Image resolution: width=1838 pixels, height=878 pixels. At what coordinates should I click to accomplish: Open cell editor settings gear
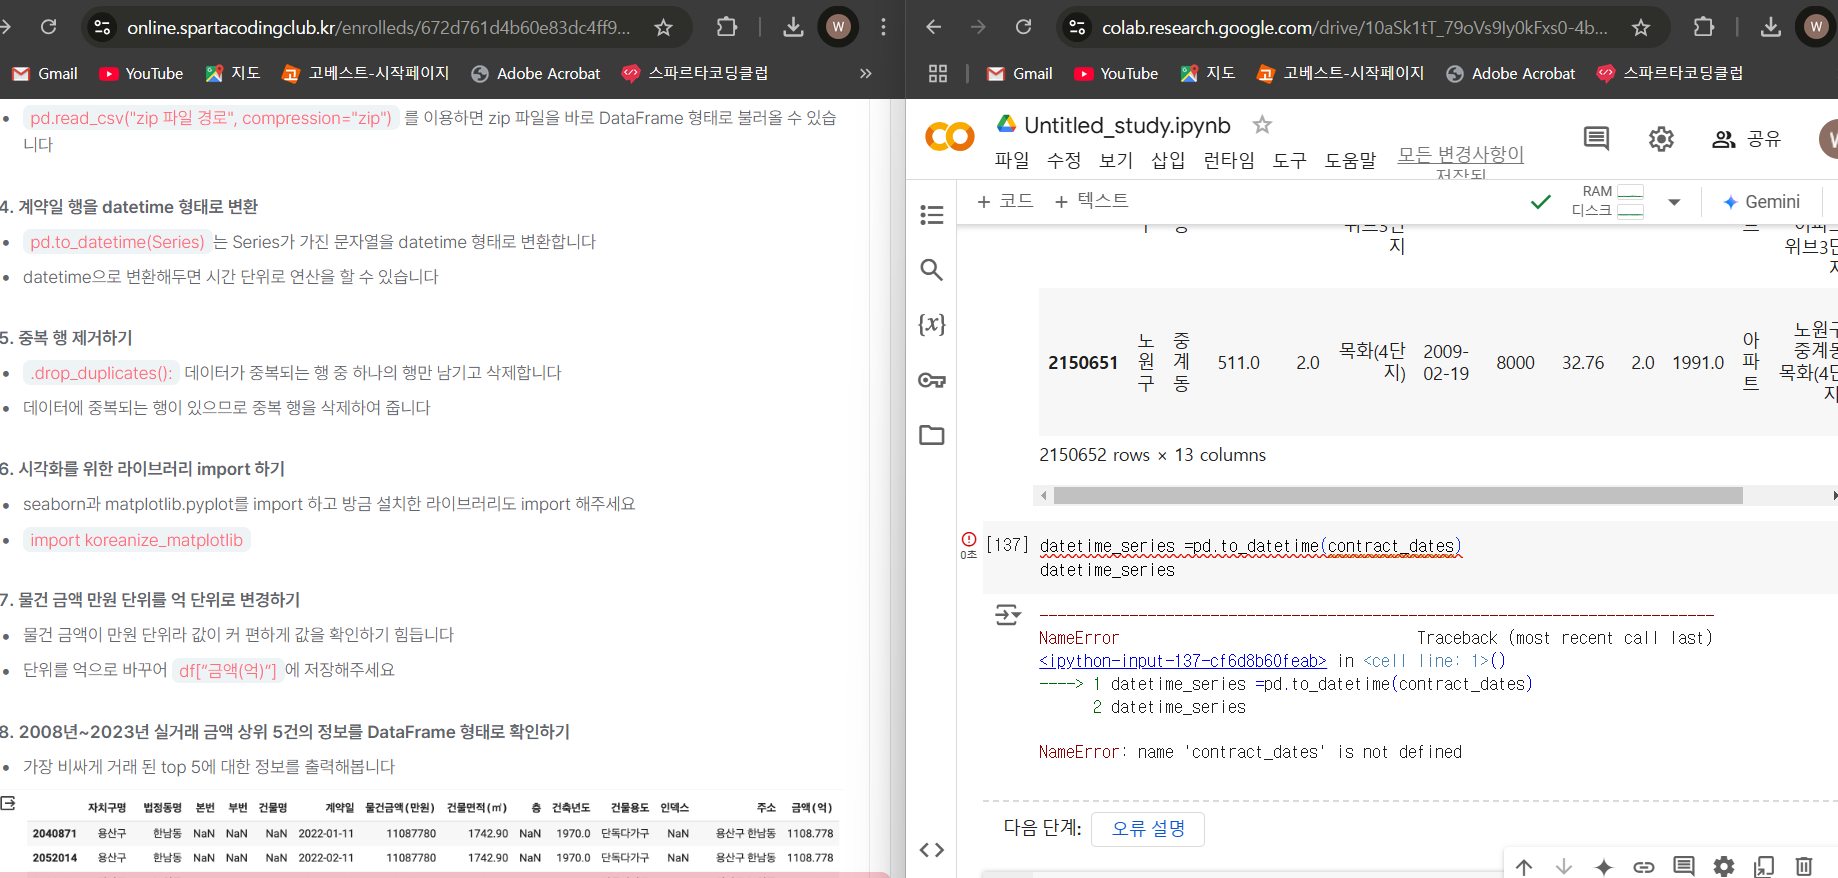pos(1724,867)
